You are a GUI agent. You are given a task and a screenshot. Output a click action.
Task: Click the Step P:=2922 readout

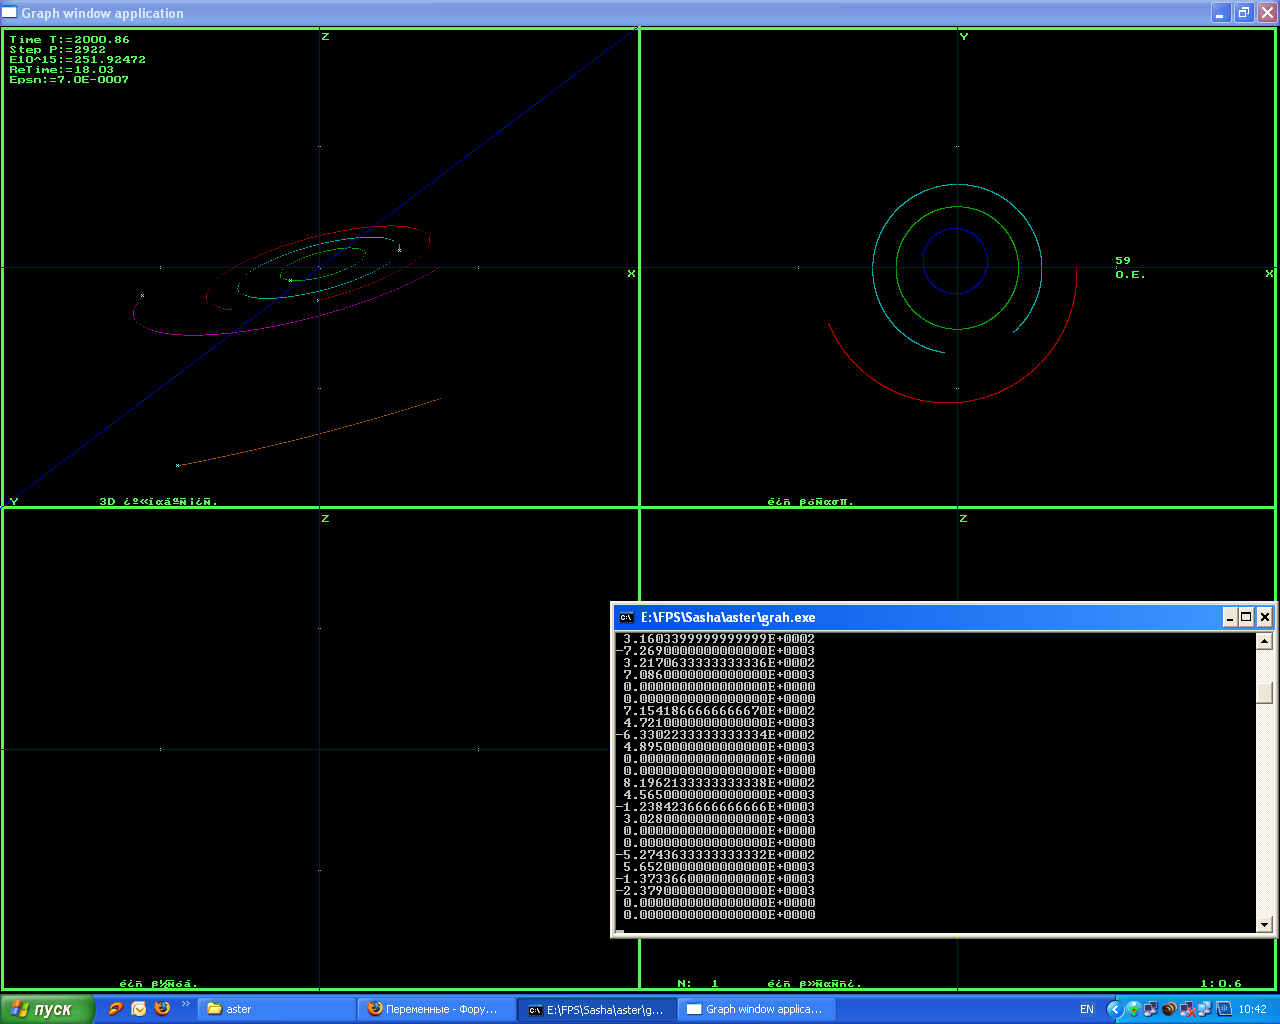(57, 50)
